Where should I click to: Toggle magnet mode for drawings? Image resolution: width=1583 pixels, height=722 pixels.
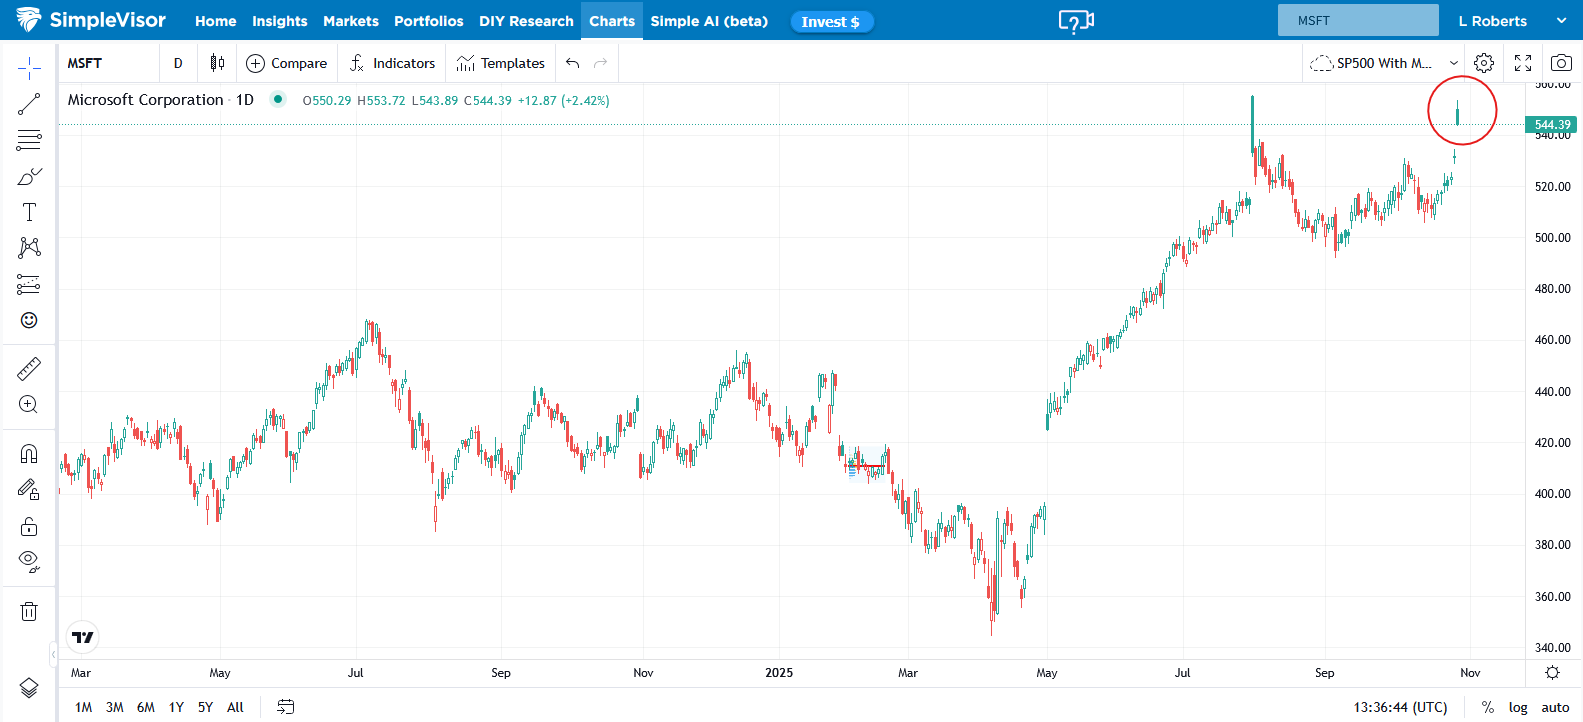click(x=29, y=454)
